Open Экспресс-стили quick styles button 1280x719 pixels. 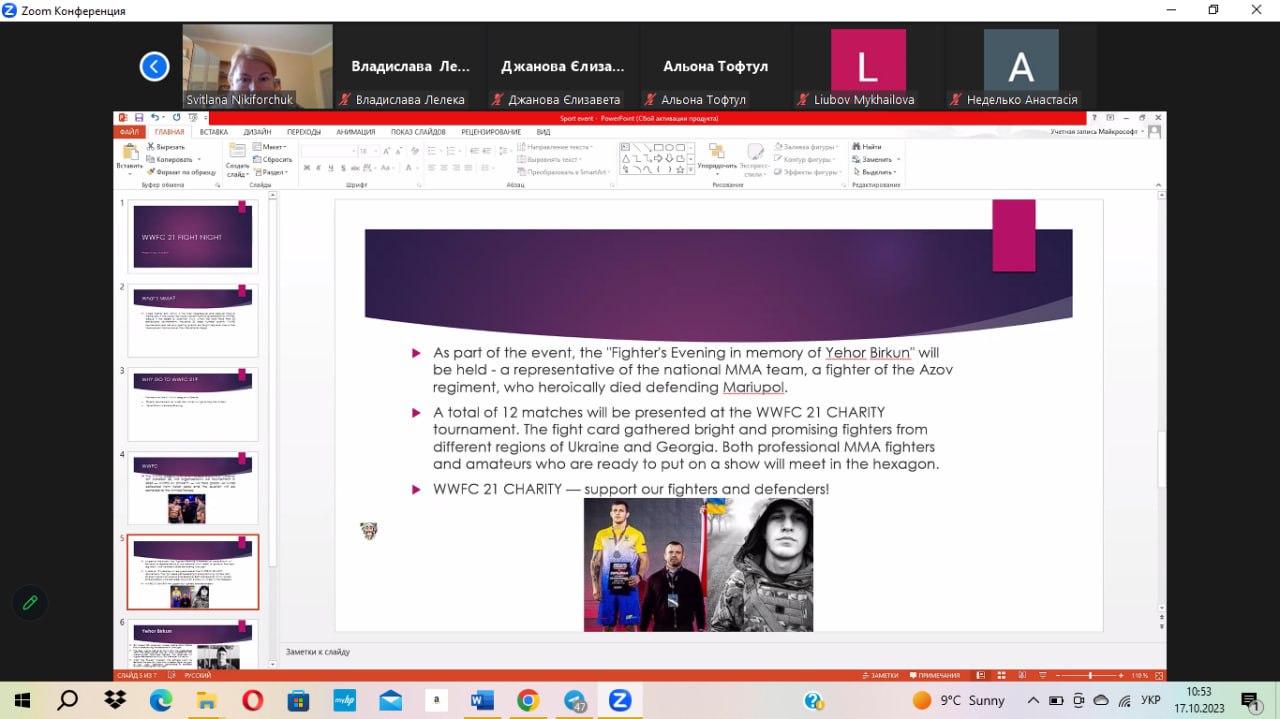755,158
